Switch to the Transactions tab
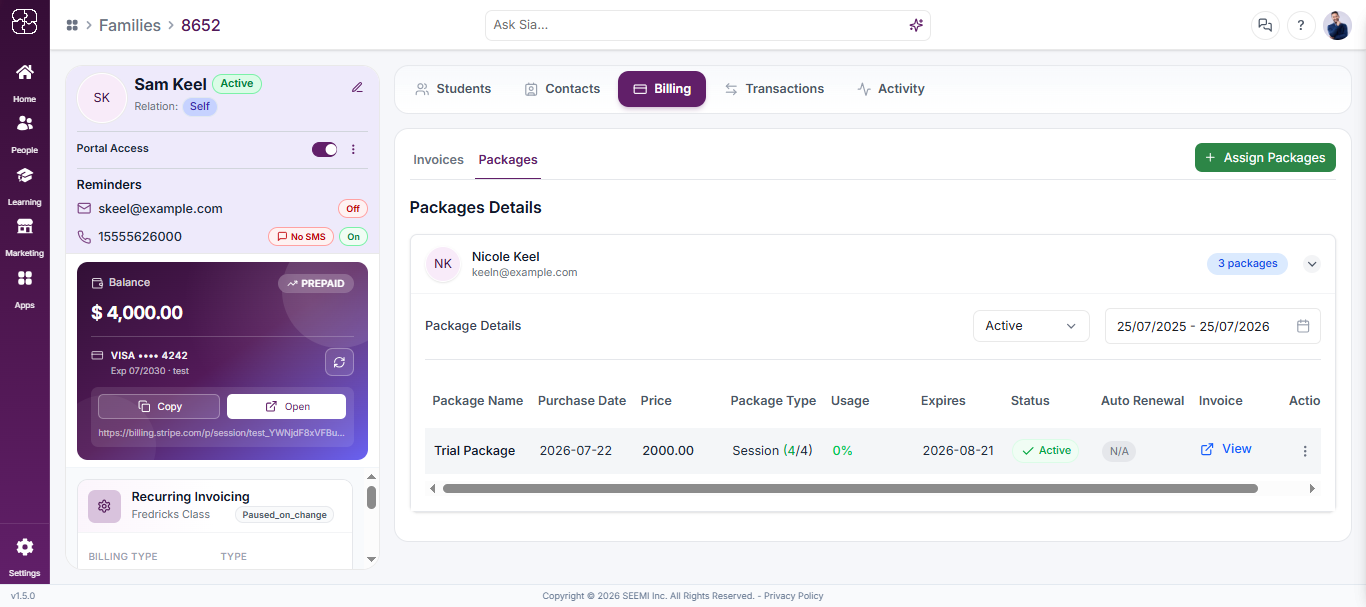This screenshot has height=607, width=1366. coord(775,89)
